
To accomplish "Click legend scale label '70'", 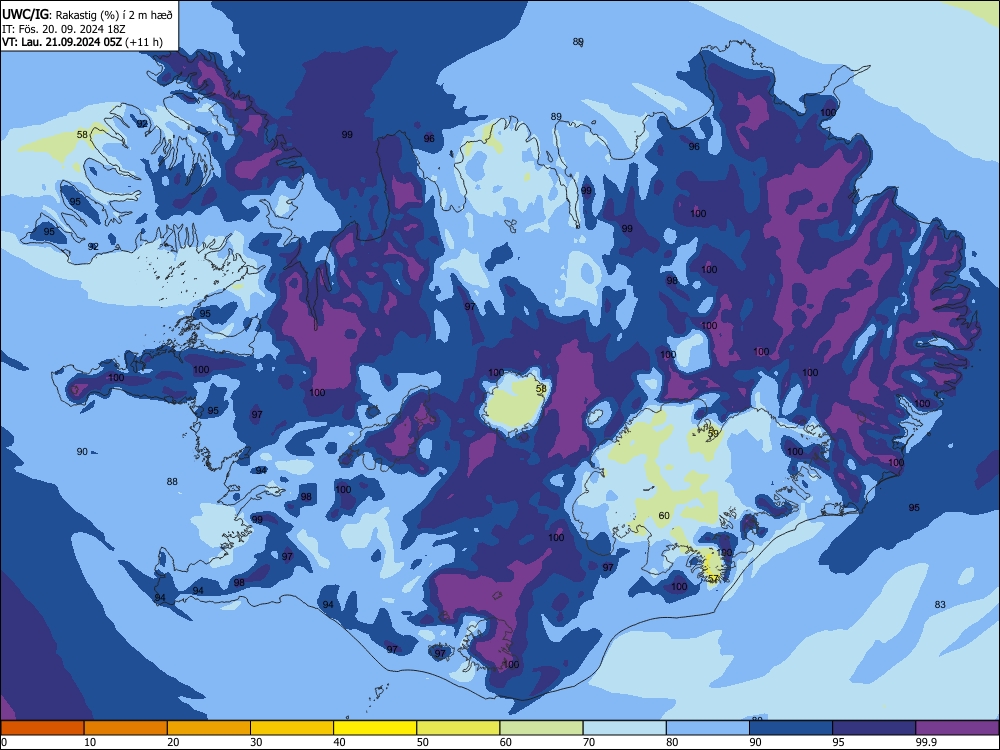I will [x=589, y=742].
